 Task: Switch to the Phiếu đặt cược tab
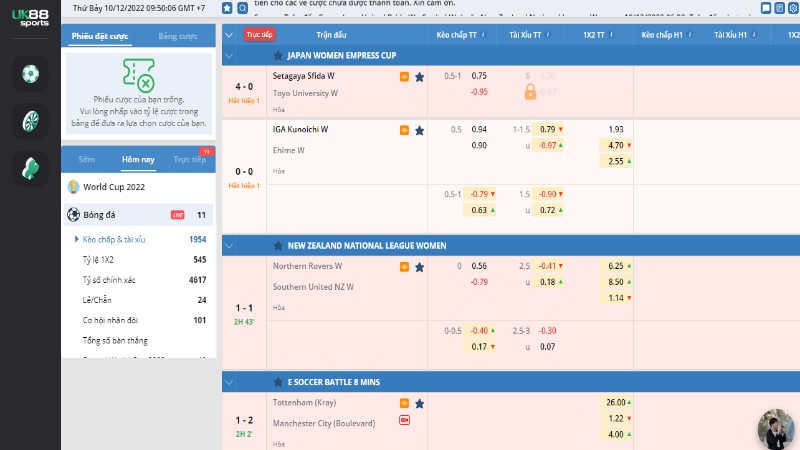[100, 36]
